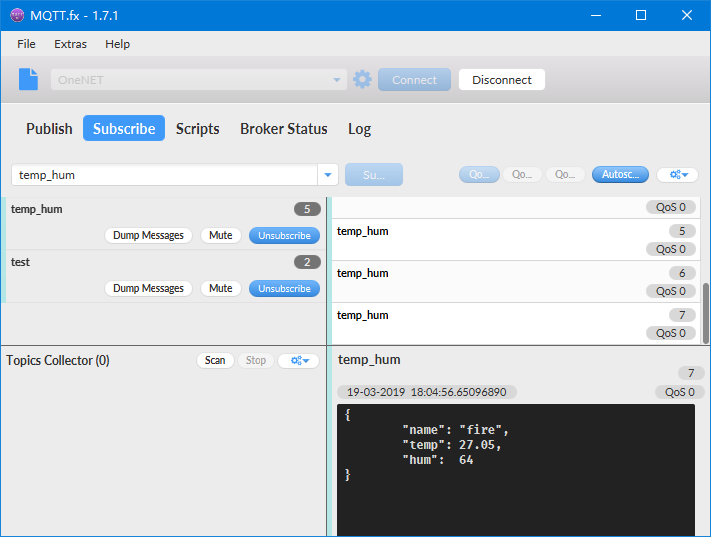
Task: Select the test subscription row
Action: point(163,276)
